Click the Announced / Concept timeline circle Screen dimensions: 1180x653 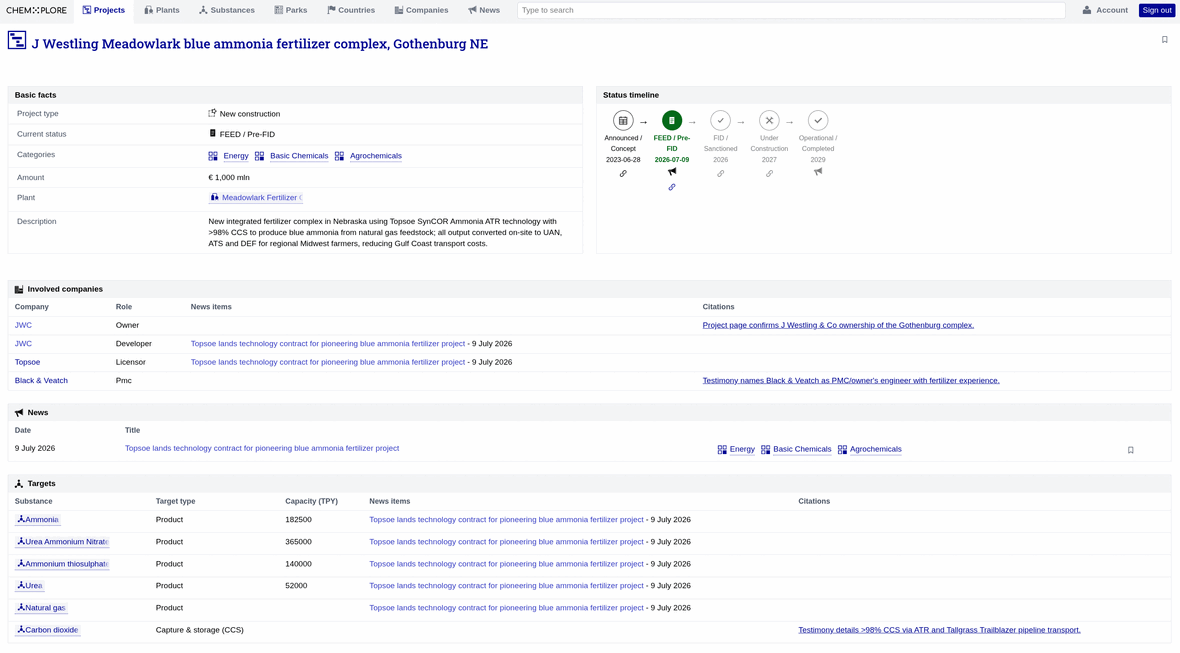(x=623, y=120)
